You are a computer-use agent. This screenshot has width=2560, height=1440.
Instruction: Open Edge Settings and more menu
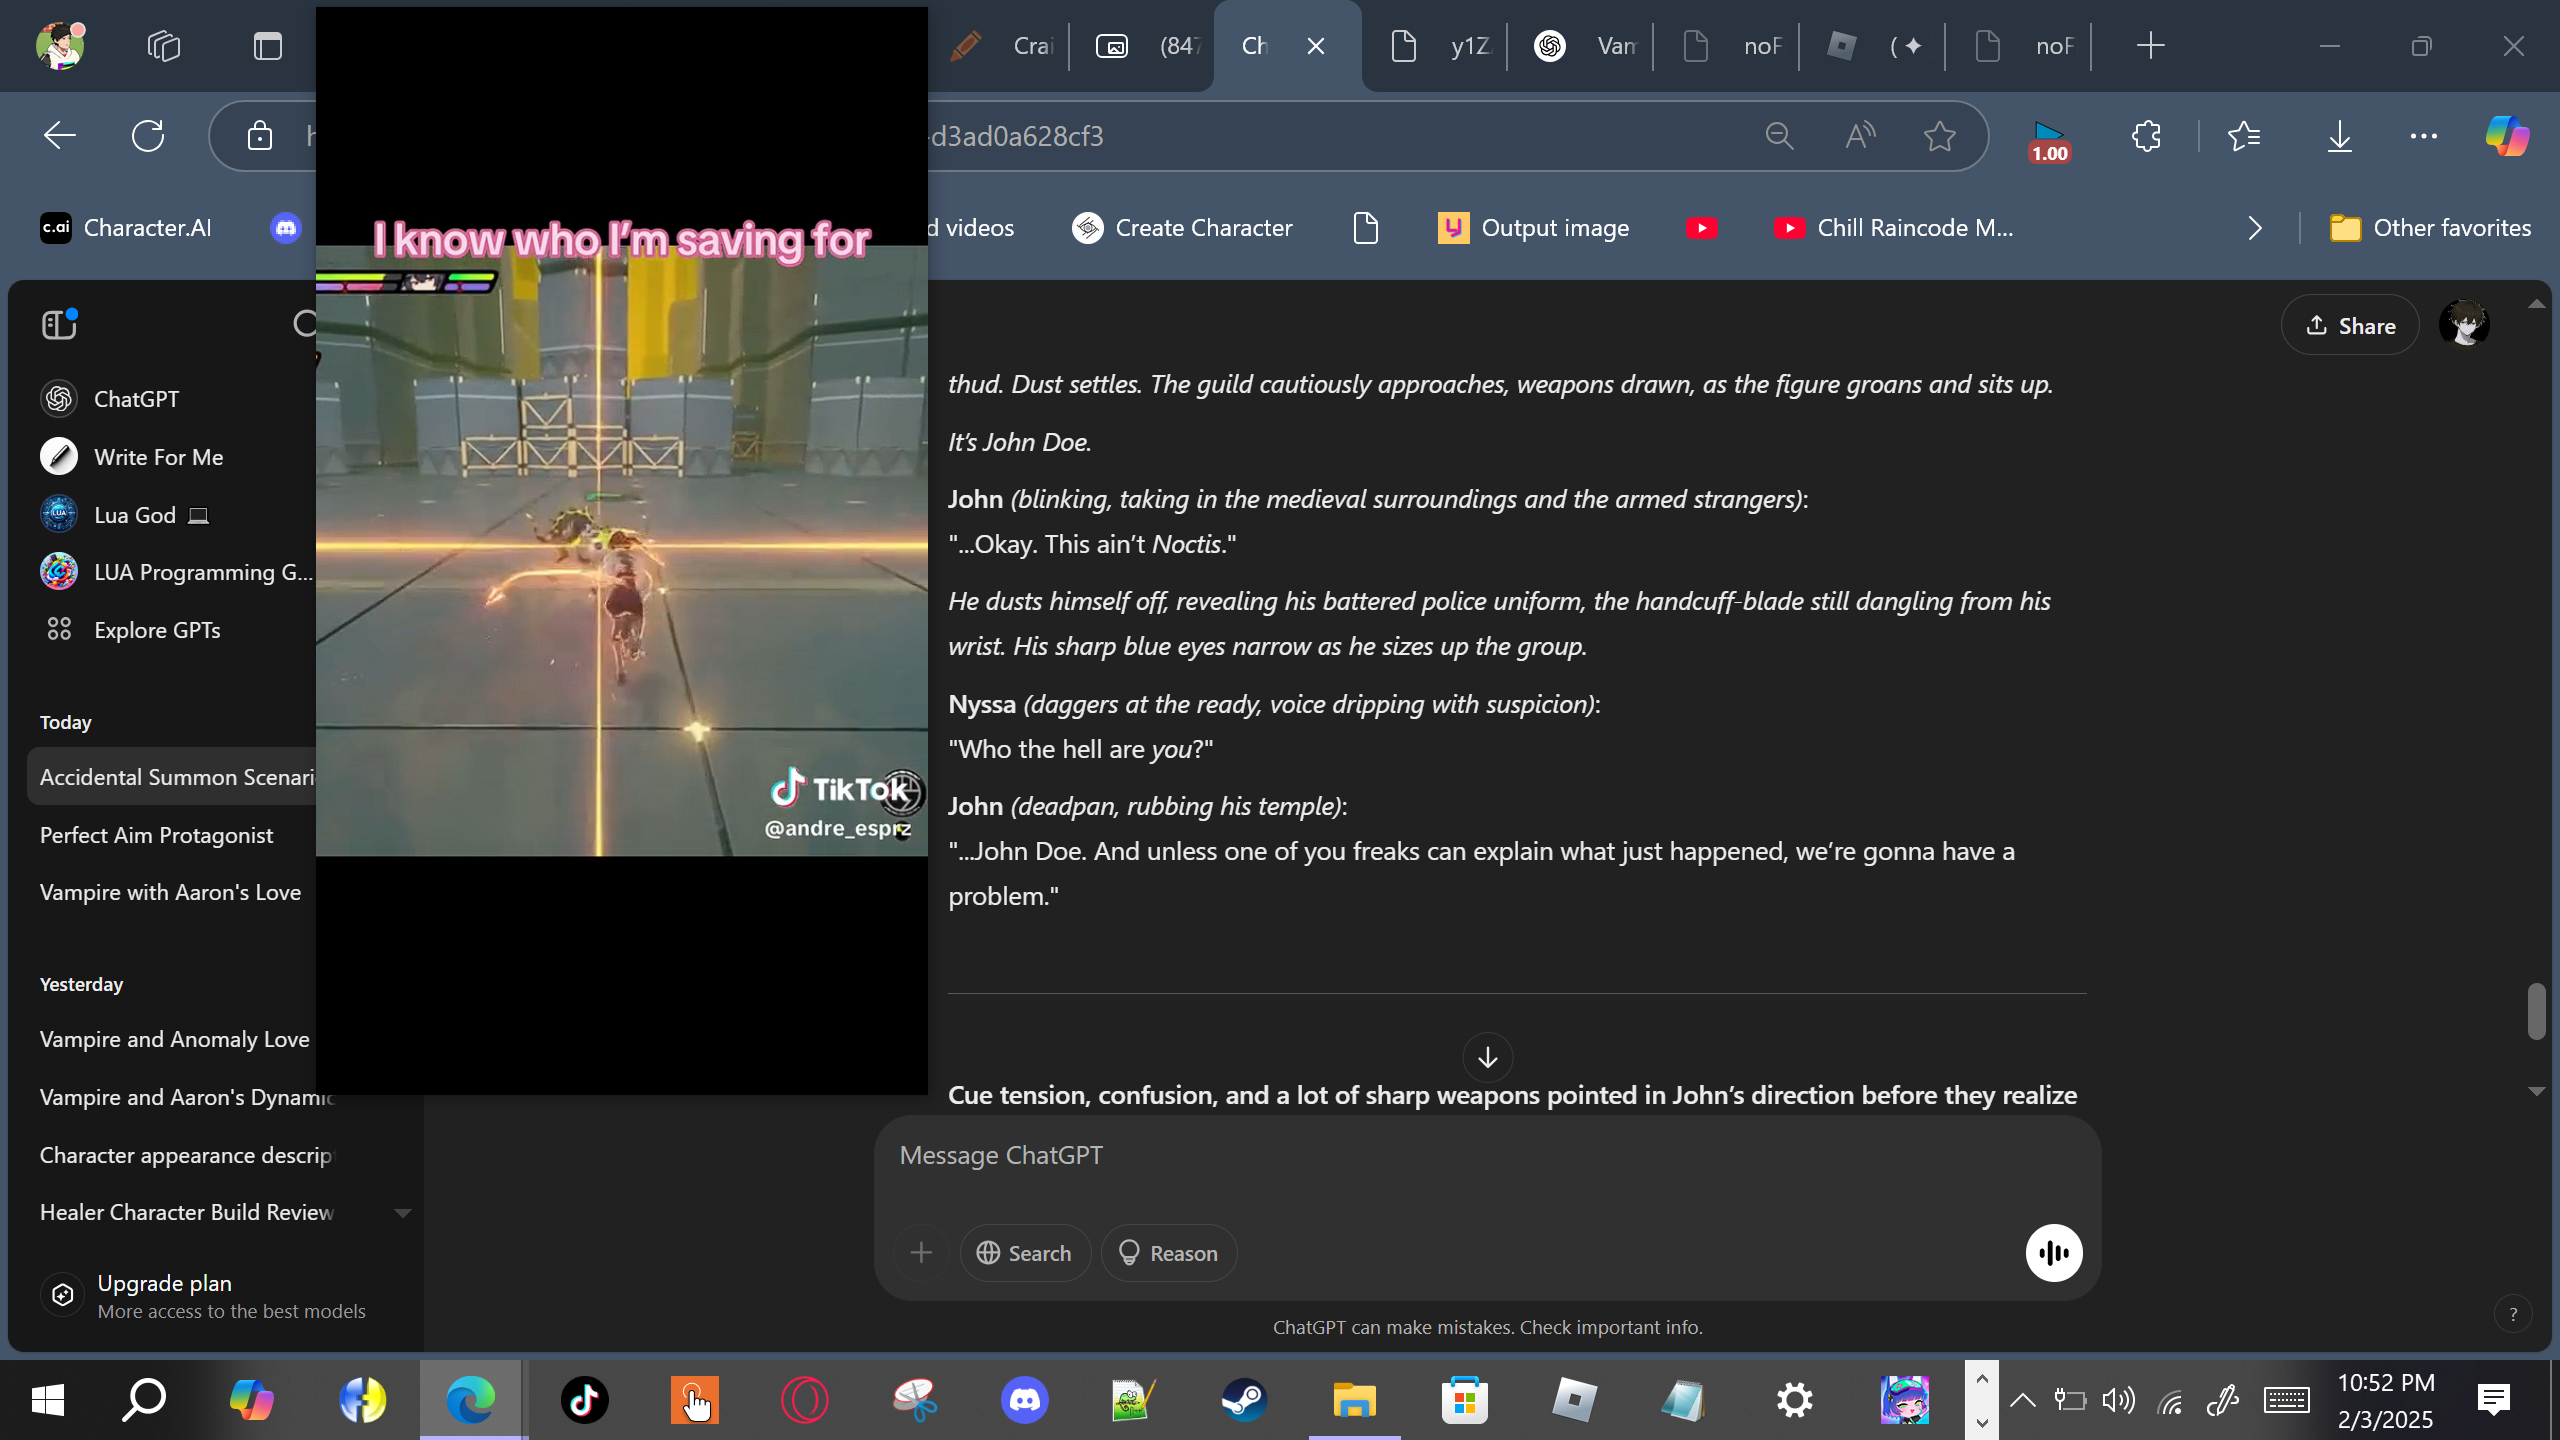pos(2424,136)
